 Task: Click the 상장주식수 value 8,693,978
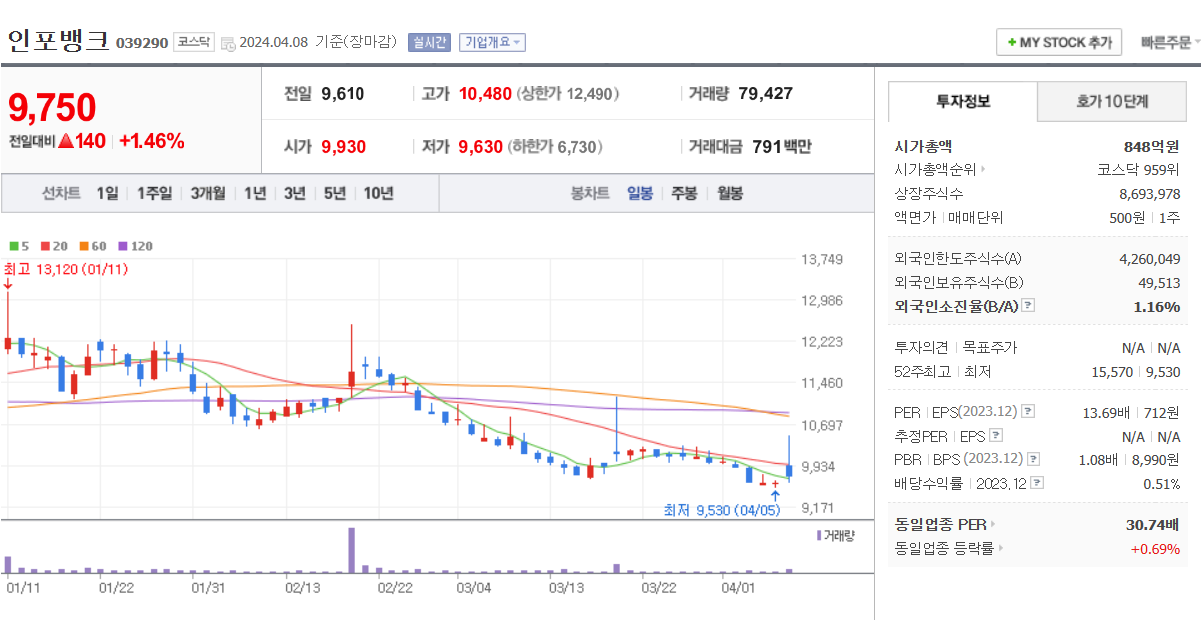1150,194
